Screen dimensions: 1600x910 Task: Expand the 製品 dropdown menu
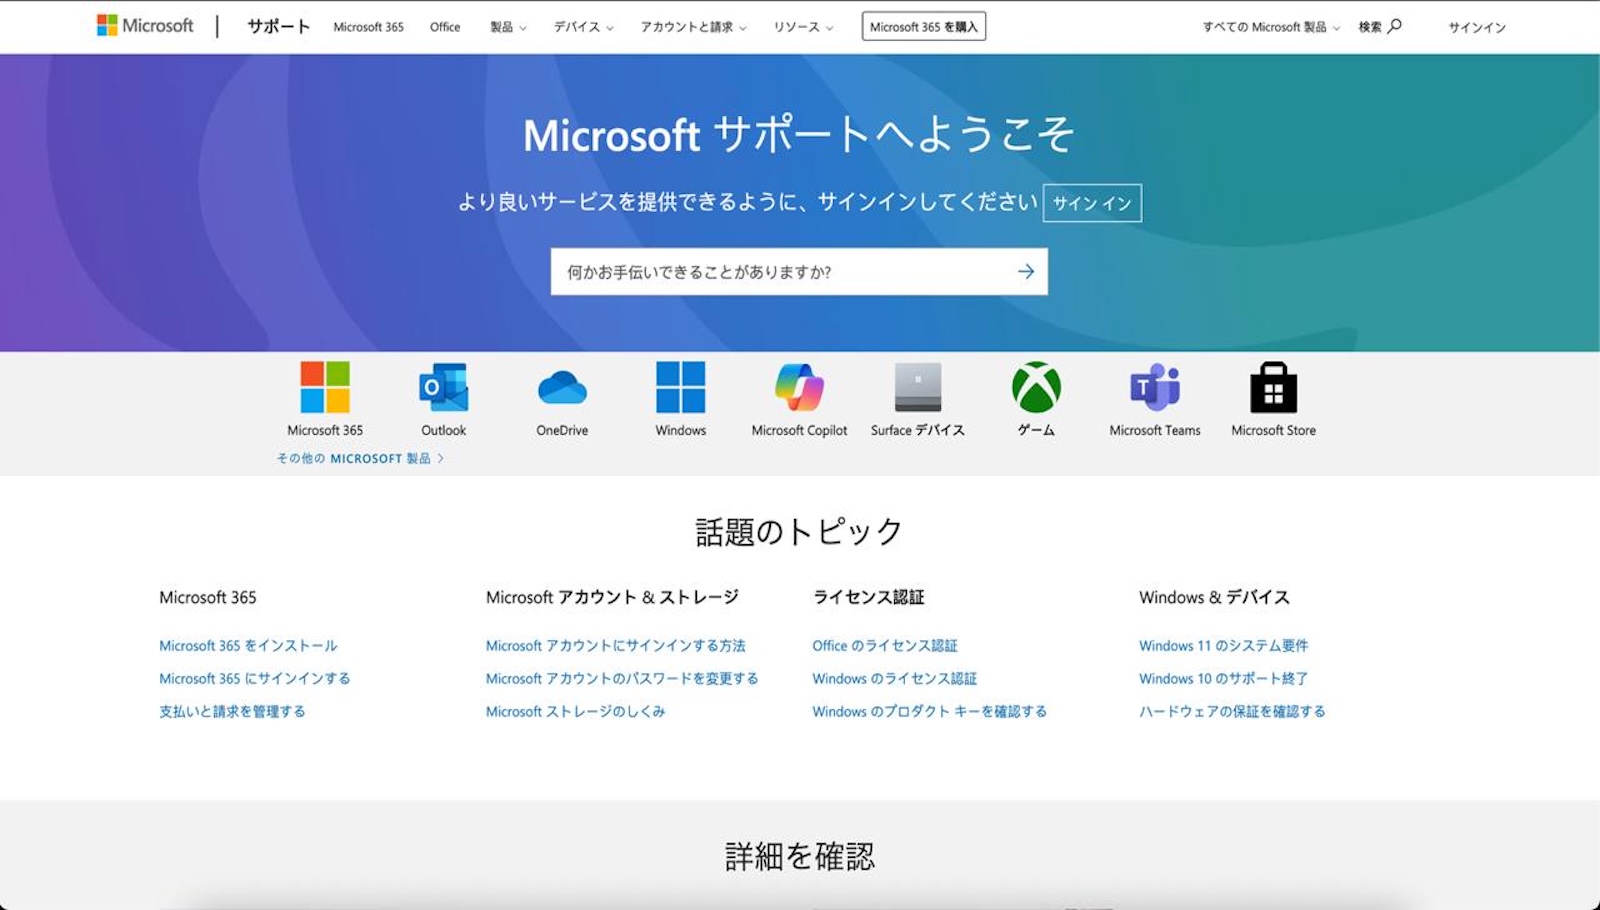point(508,27)
